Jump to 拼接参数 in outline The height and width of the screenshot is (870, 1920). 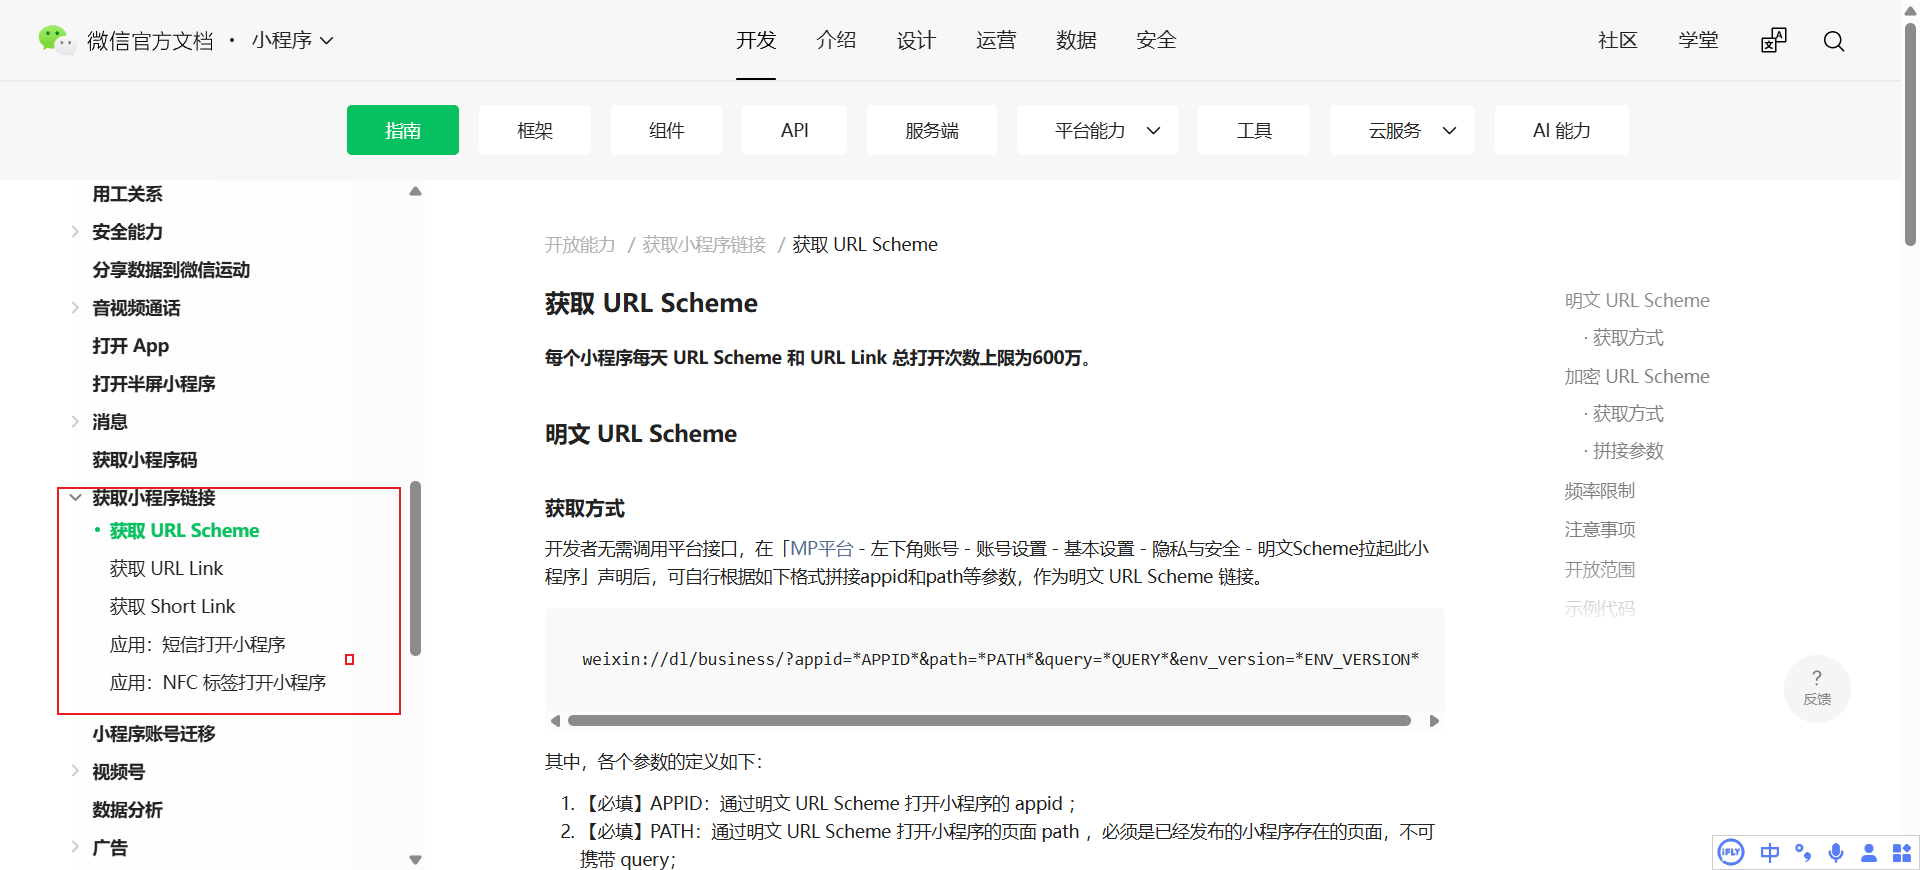tap(1628, 451)
